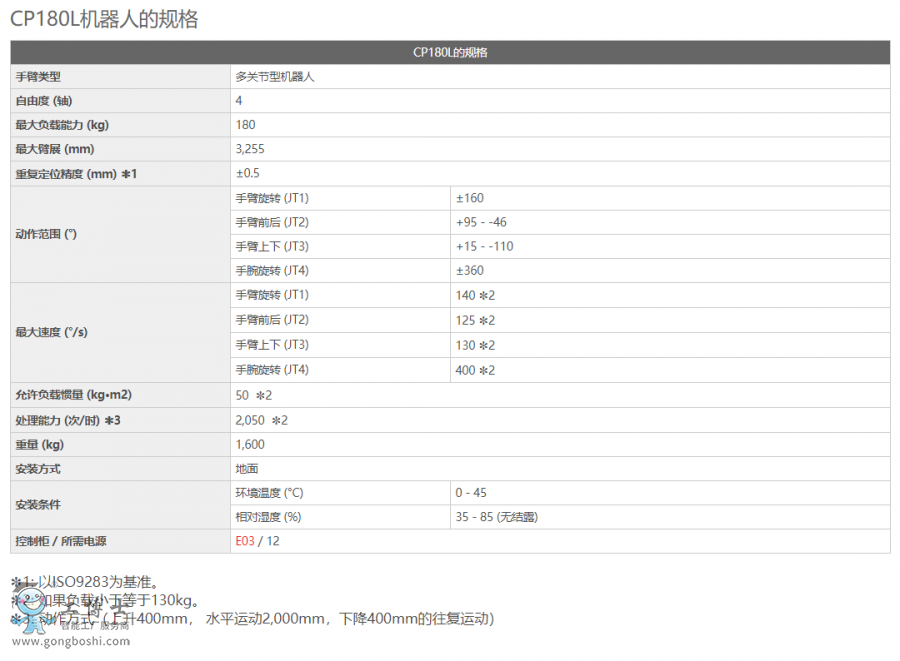Click the speed value "400 *2"

click(475, 371)
